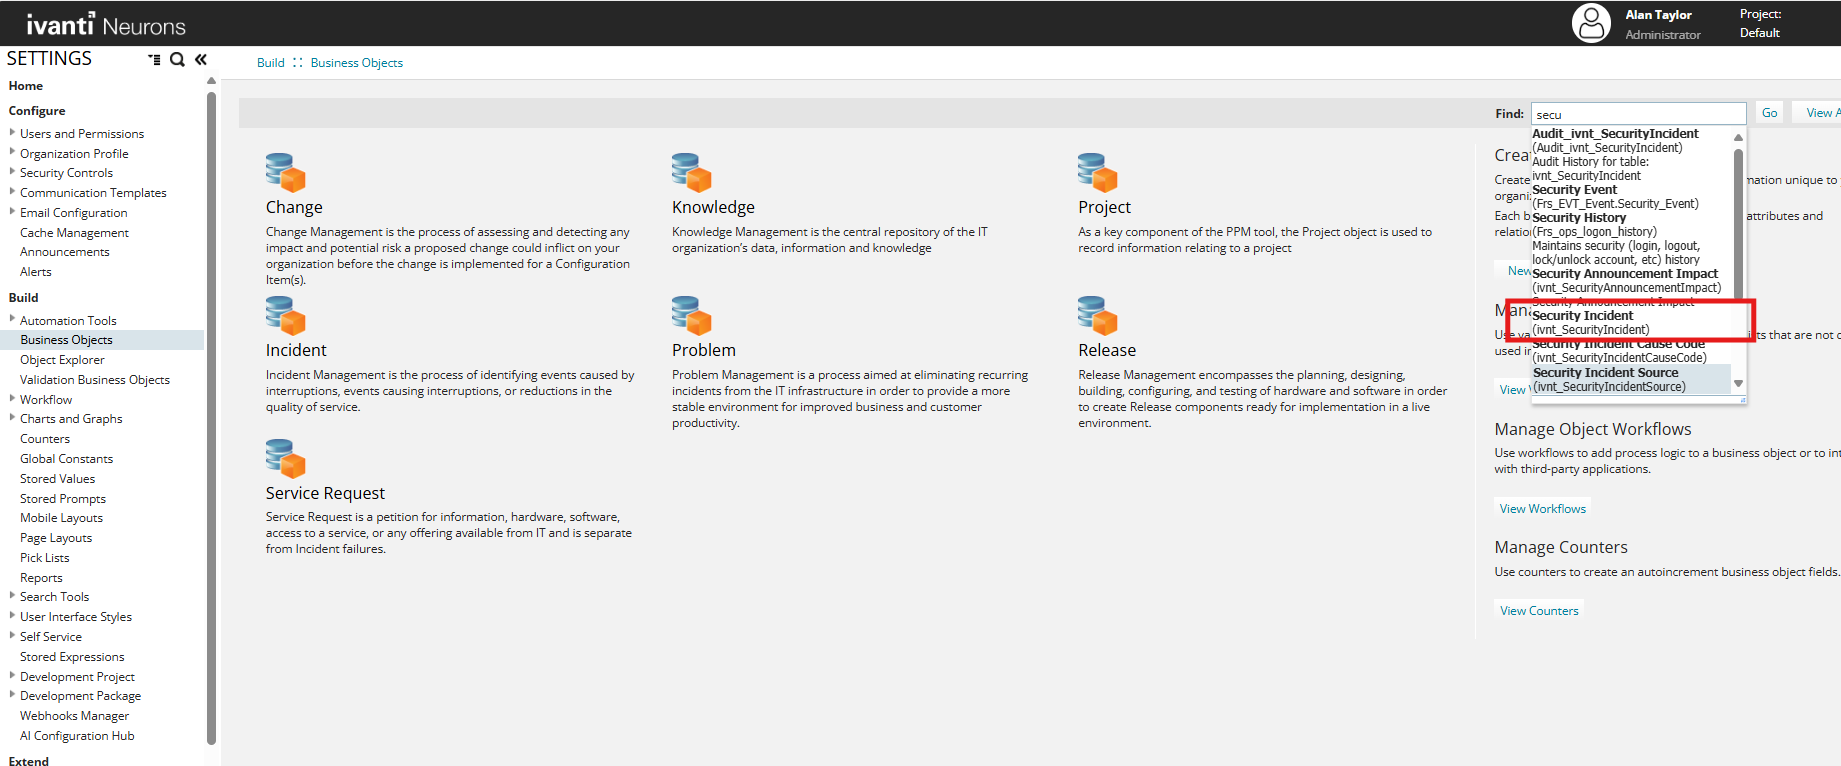Click the Incident business object icon
The image size is (1841, 766).
point(285,315)
